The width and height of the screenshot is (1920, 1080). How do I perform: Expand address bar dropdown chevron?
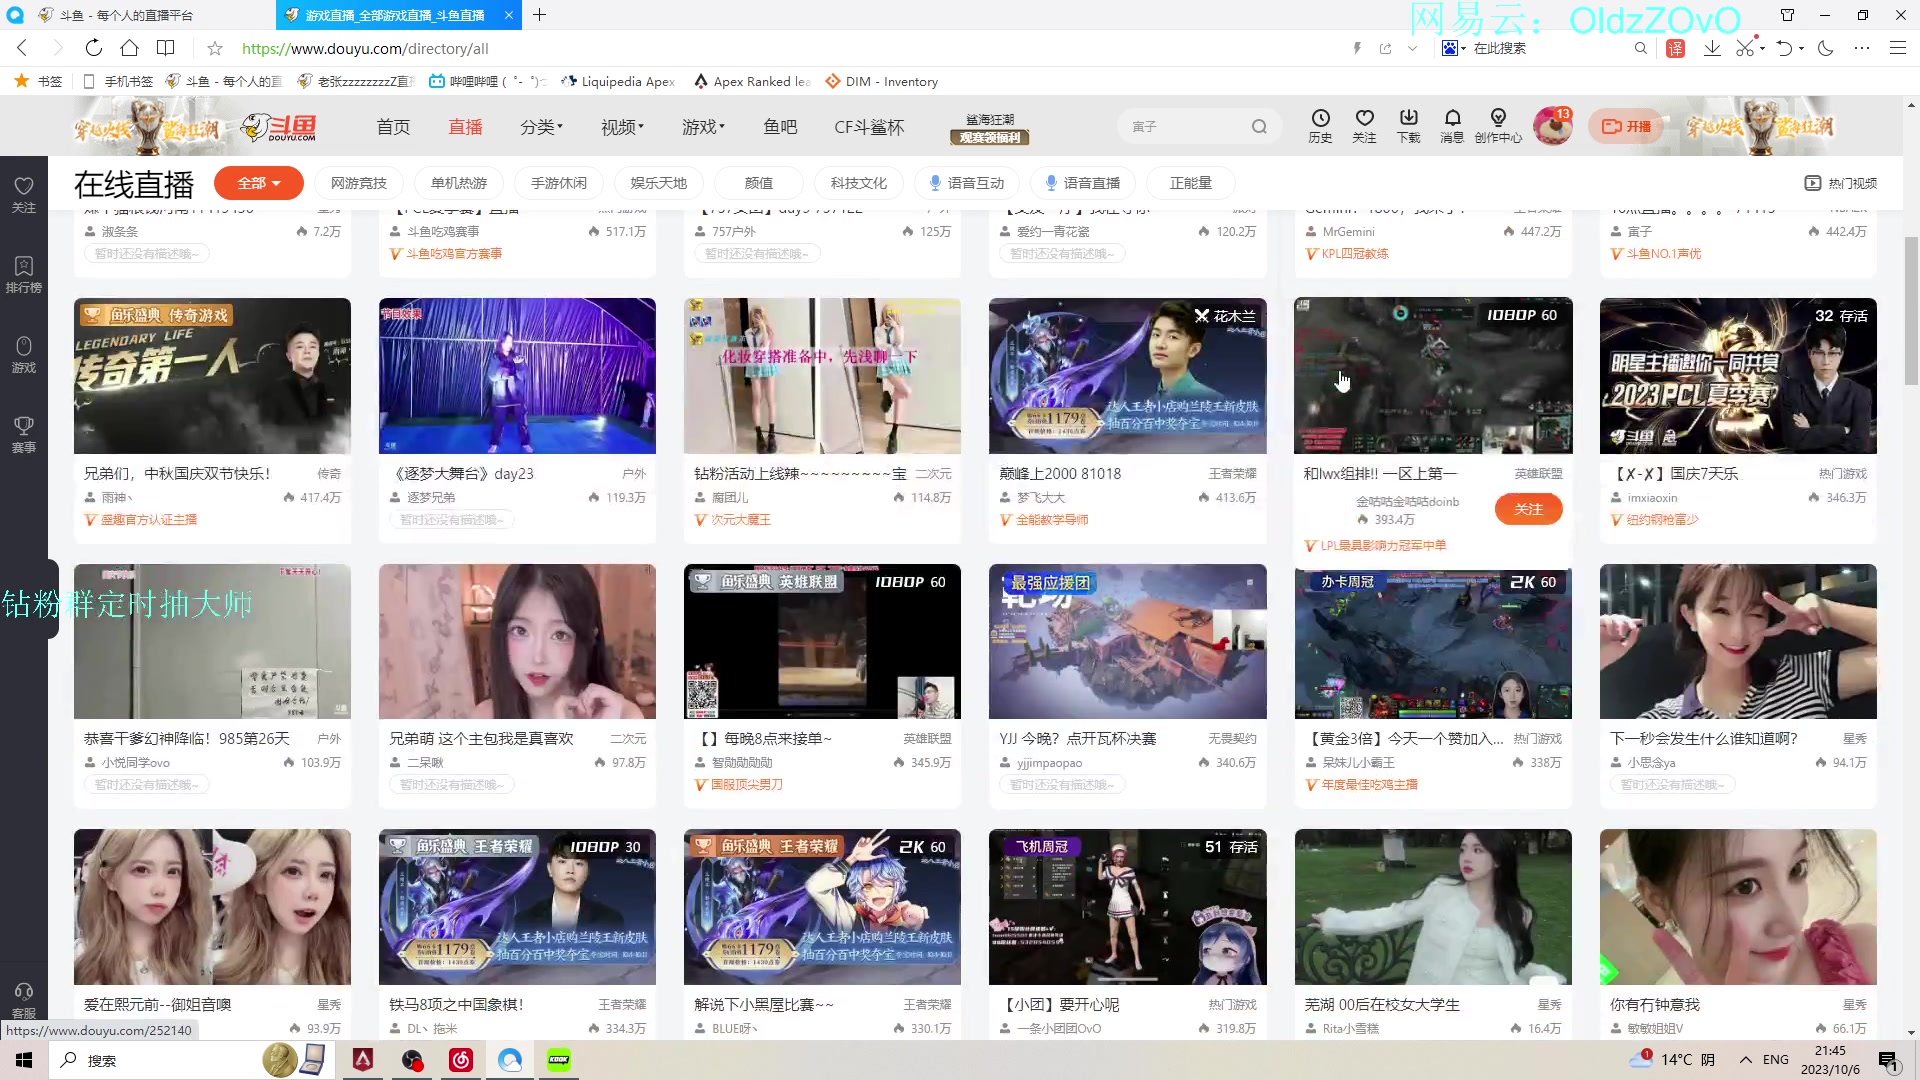pyautogui.click(x=1412, y=48)
